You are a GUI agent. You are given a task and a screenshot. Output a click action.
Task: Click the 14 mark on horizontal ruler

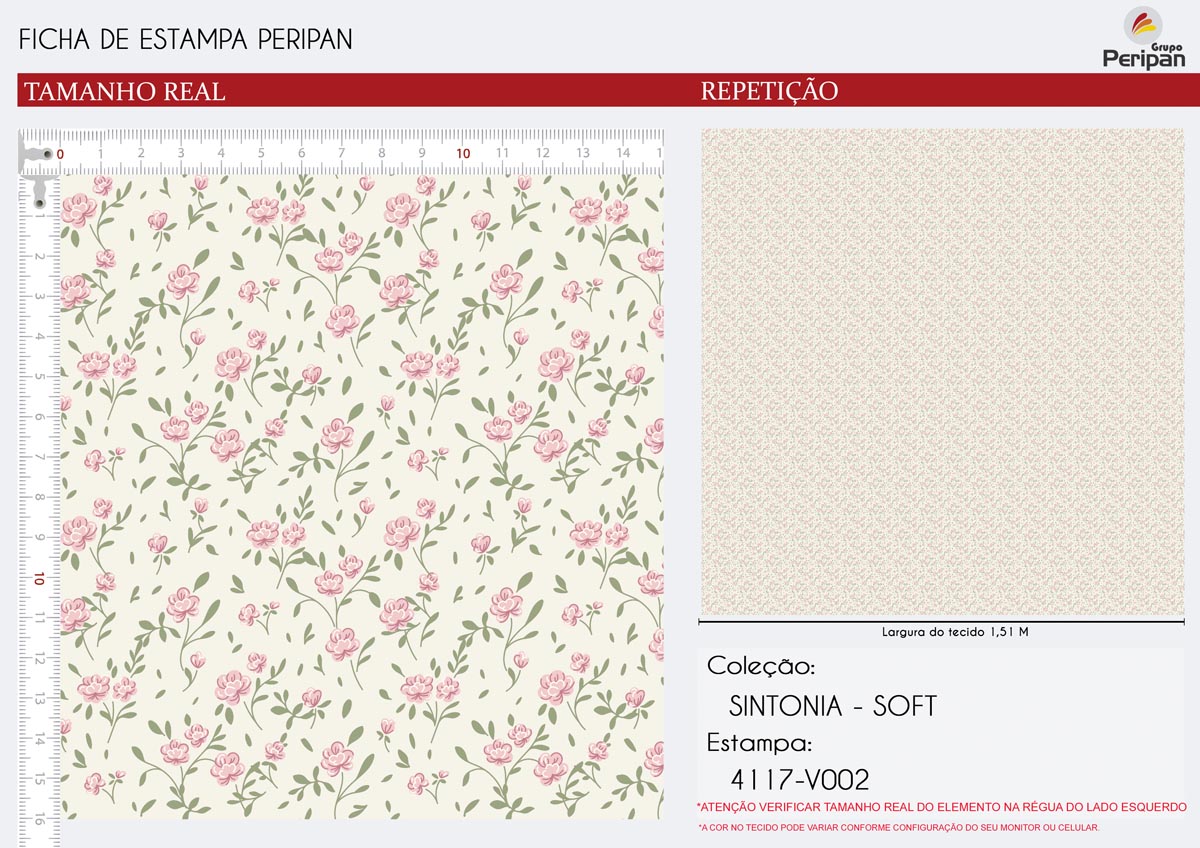[623, 153]
